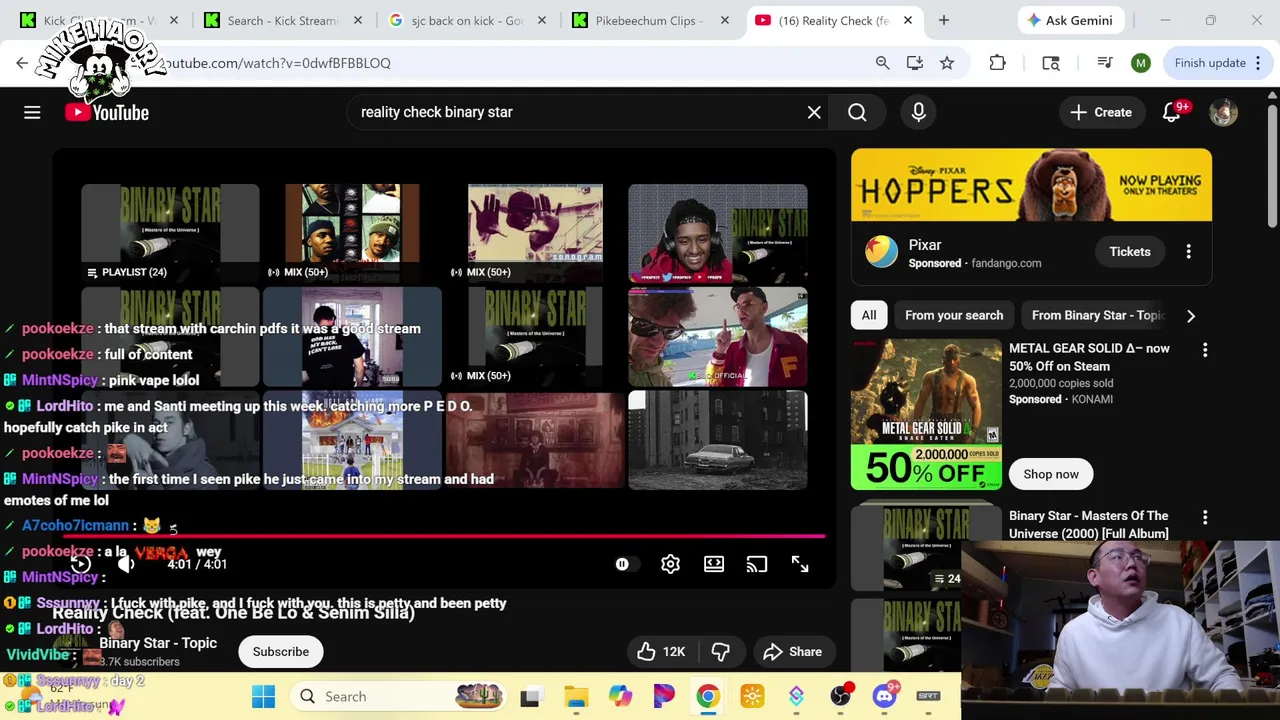Open Metal Gear Solid 50% off thumbnail

pyautogui.click(x=926, y=414)
